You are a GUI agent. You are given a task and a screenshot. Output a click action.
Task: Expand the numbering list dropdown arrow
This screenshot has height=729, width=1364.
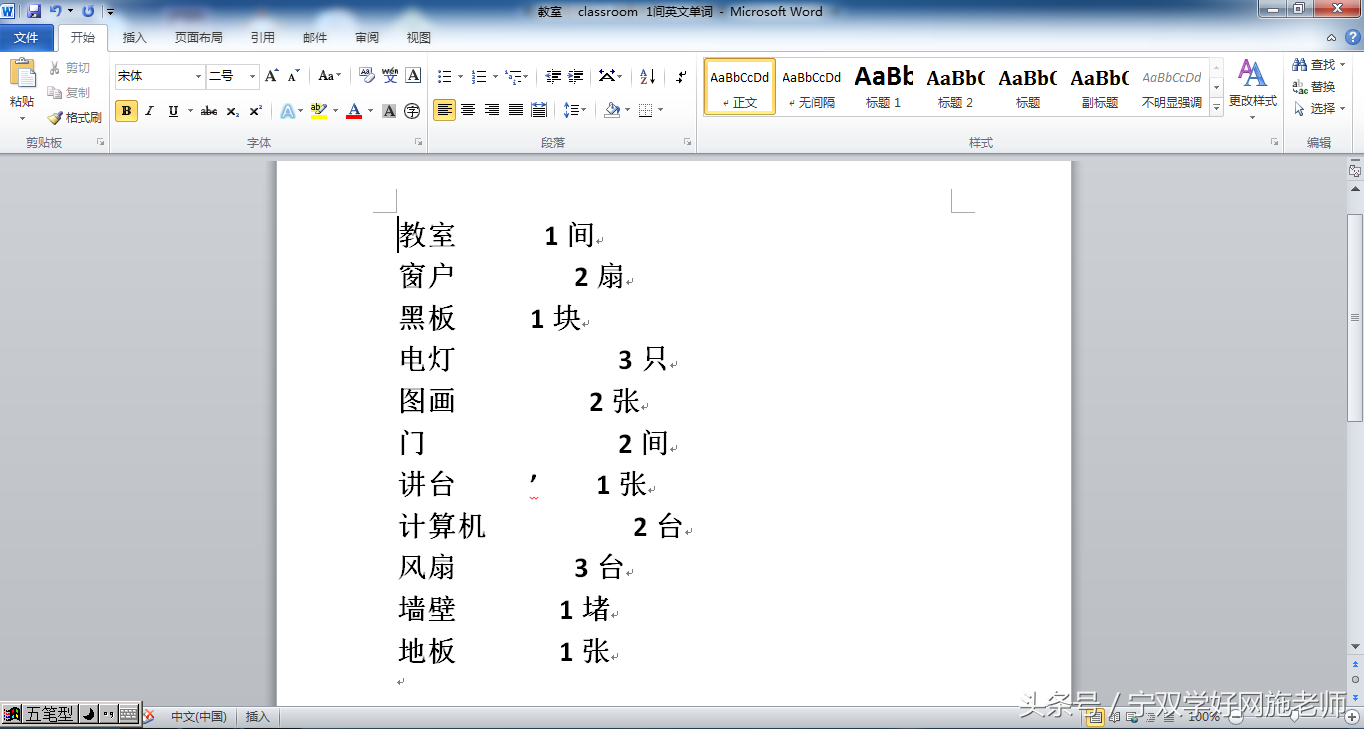point(494,77)
